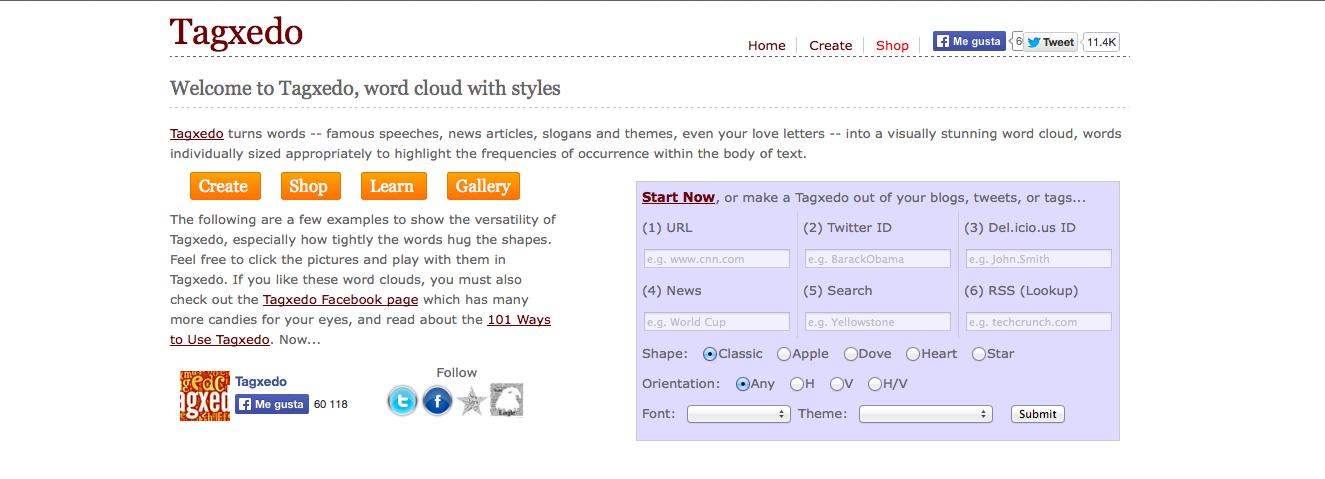Viewport: 1325px width, 479px height.
Task: Click the header Facebook Me gusta button
Action: click(969, 41)
